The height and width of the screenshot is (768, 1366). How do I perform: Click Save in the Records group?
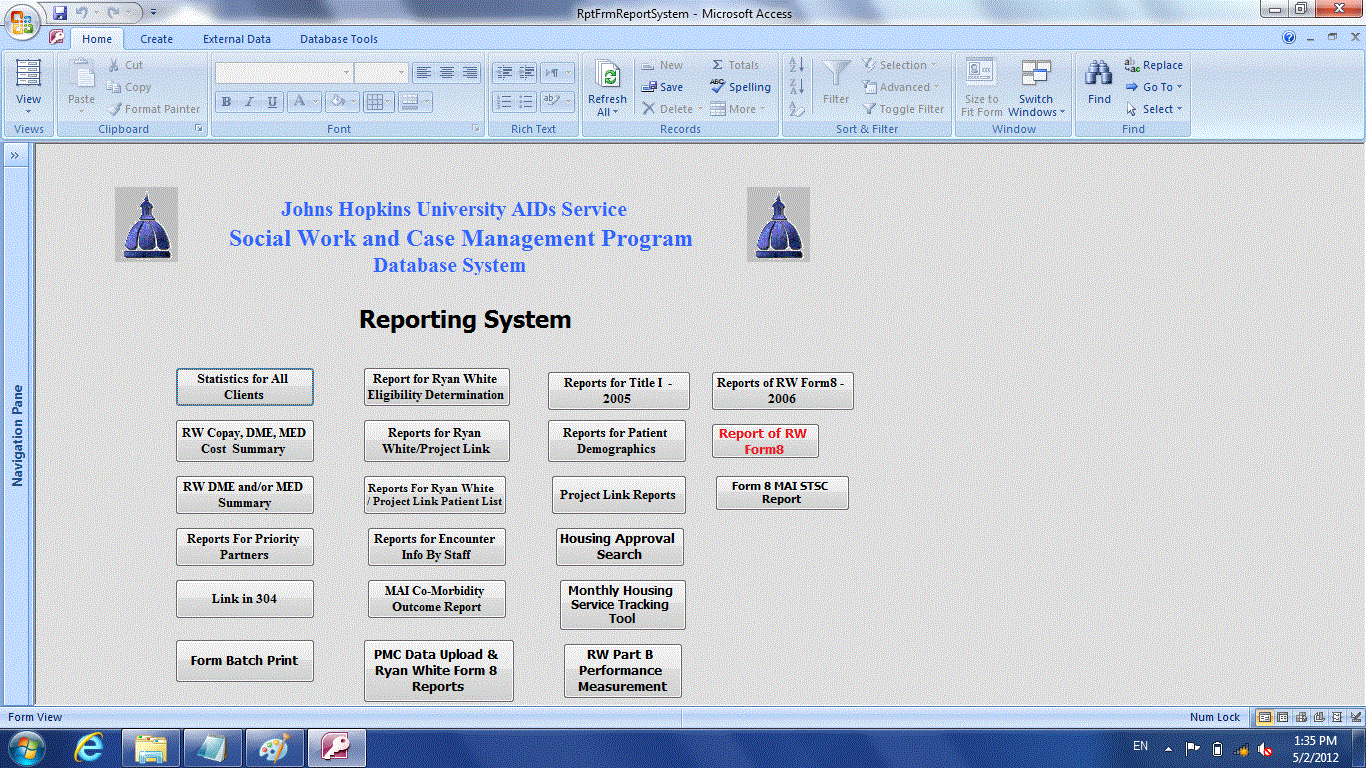[x=662, y=87]
